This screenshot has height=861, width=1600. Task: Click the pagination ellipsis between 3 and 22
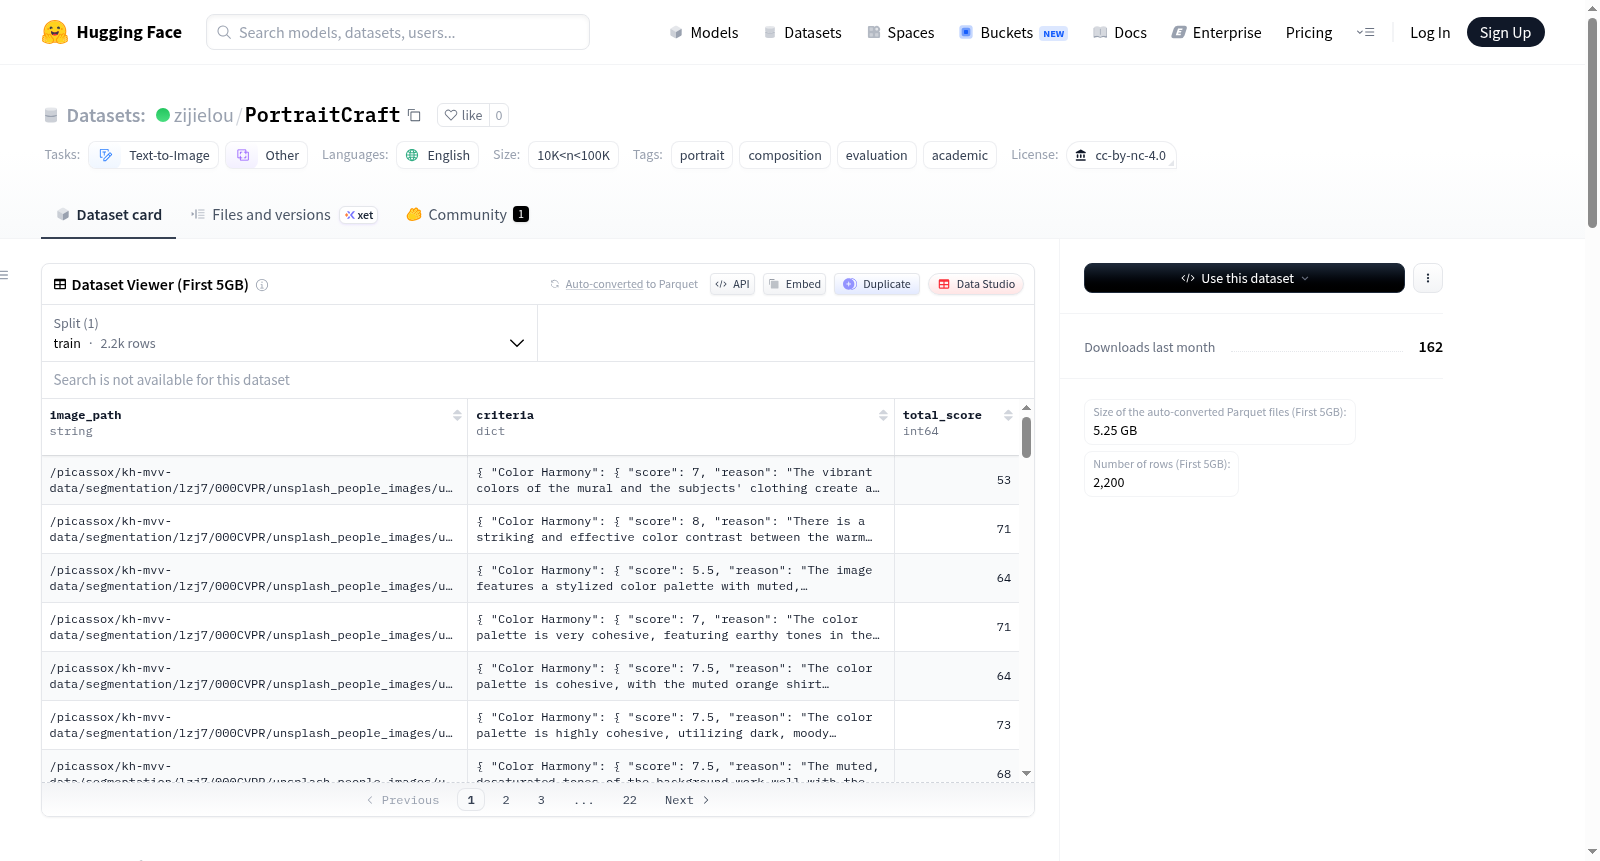coord(584,800)
